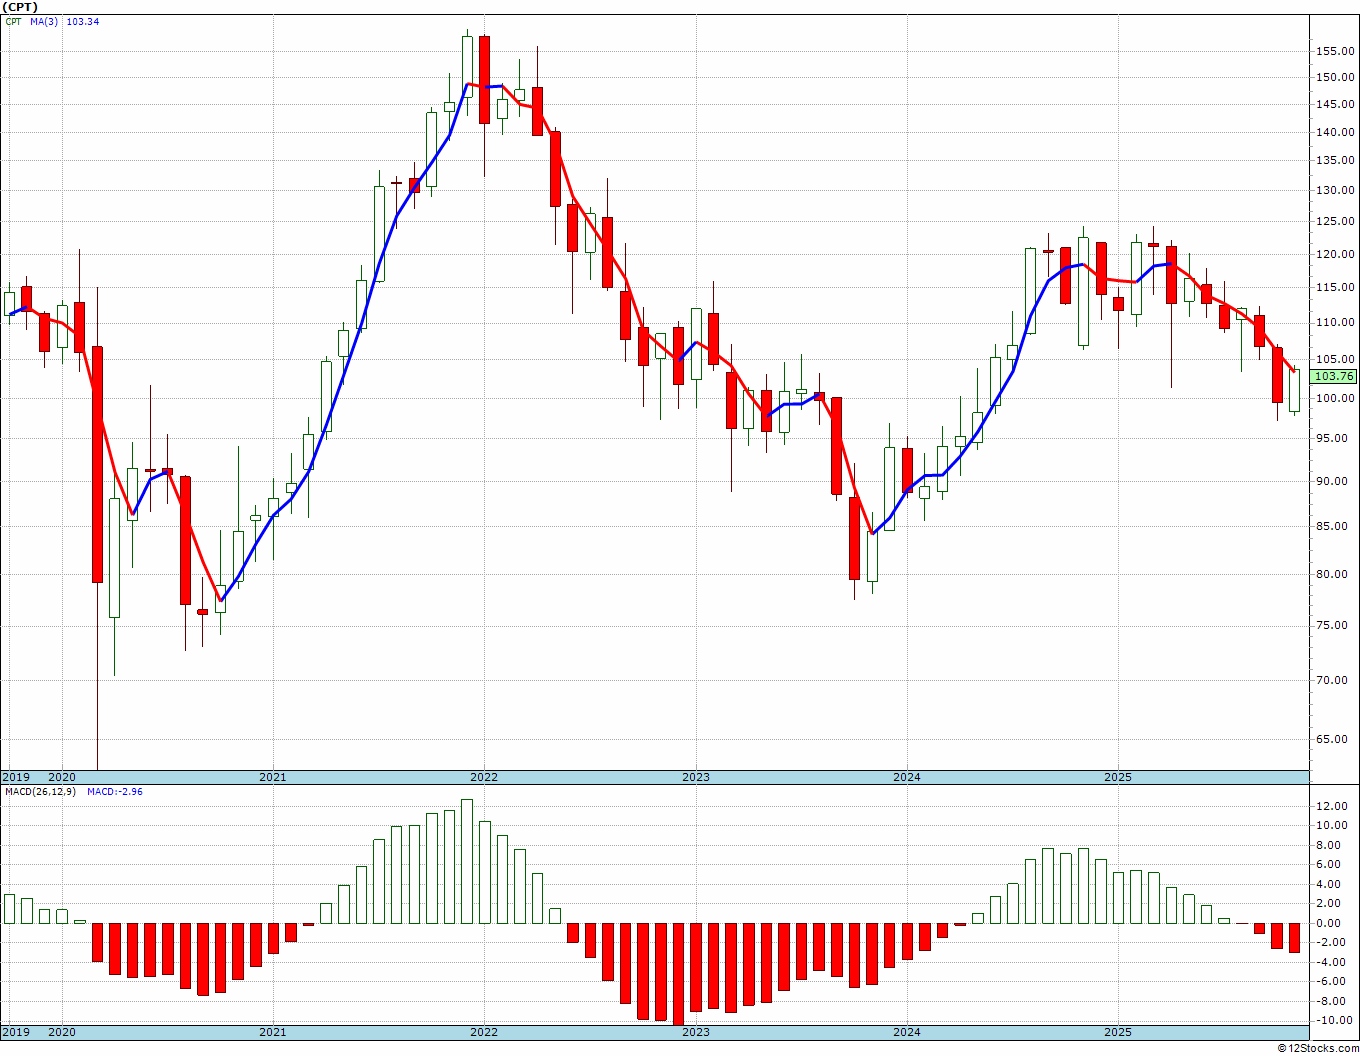
Task: Click 2022 on the price chart time axis
Action: point(484,777)
